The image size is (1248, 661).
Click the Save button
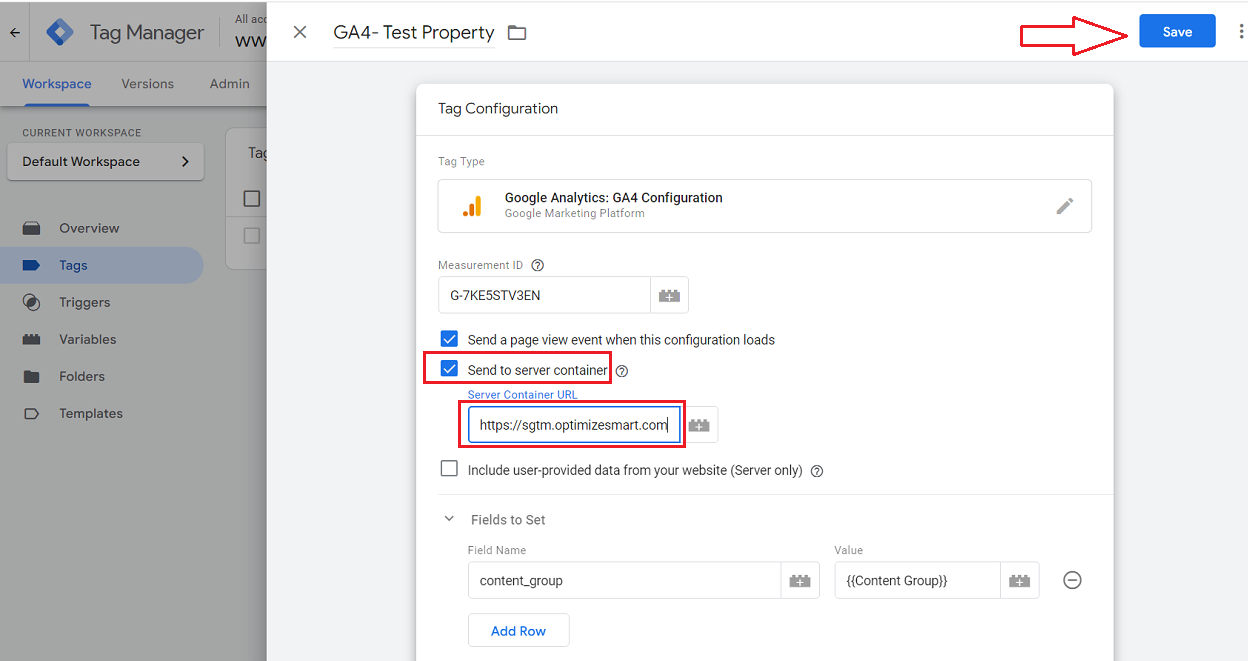coord(1177,32)
